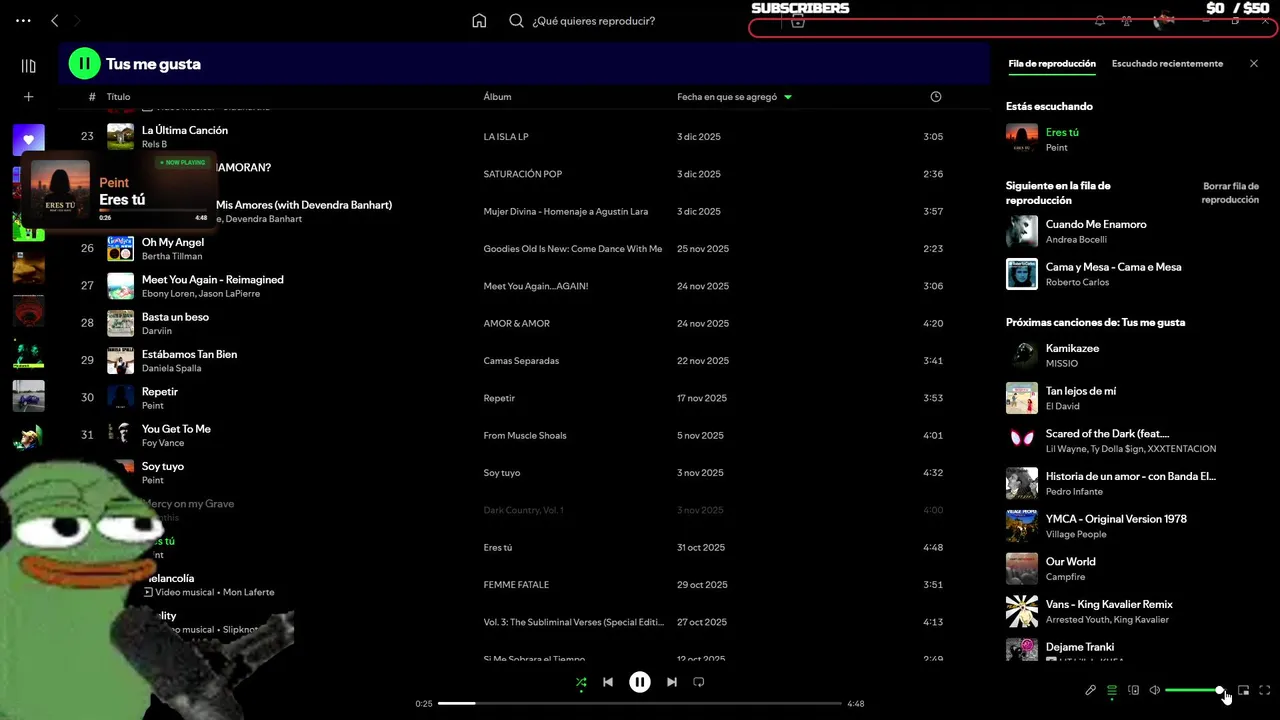Screen dimensions: 1280x720
Task: Open album From Muscle Shoals link
Action: pos(525,436)
